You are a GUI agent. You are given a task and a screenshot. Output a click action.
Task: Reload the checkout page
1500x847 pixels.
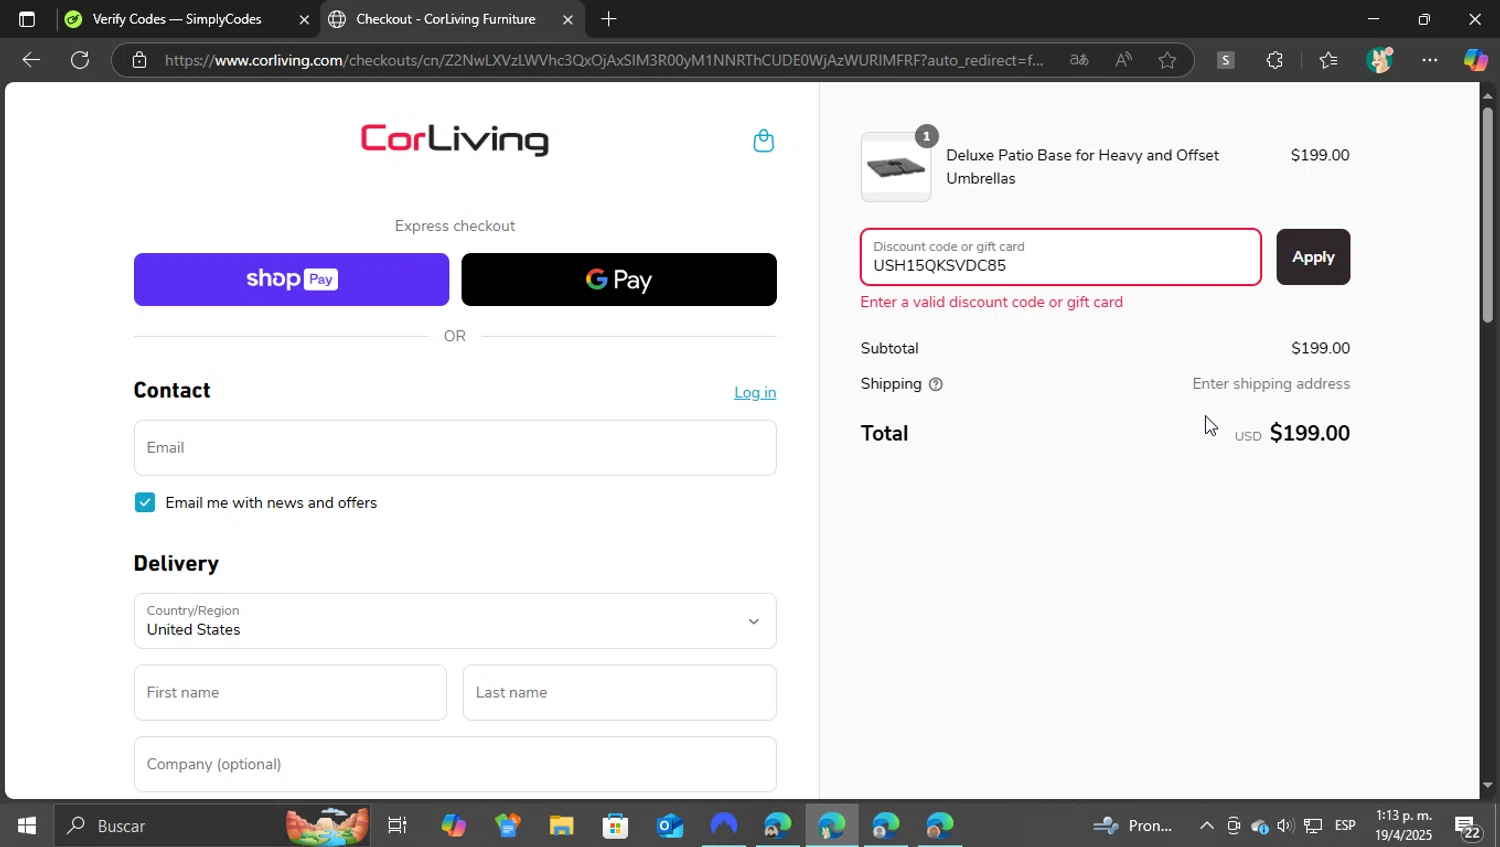click(80, 60)
